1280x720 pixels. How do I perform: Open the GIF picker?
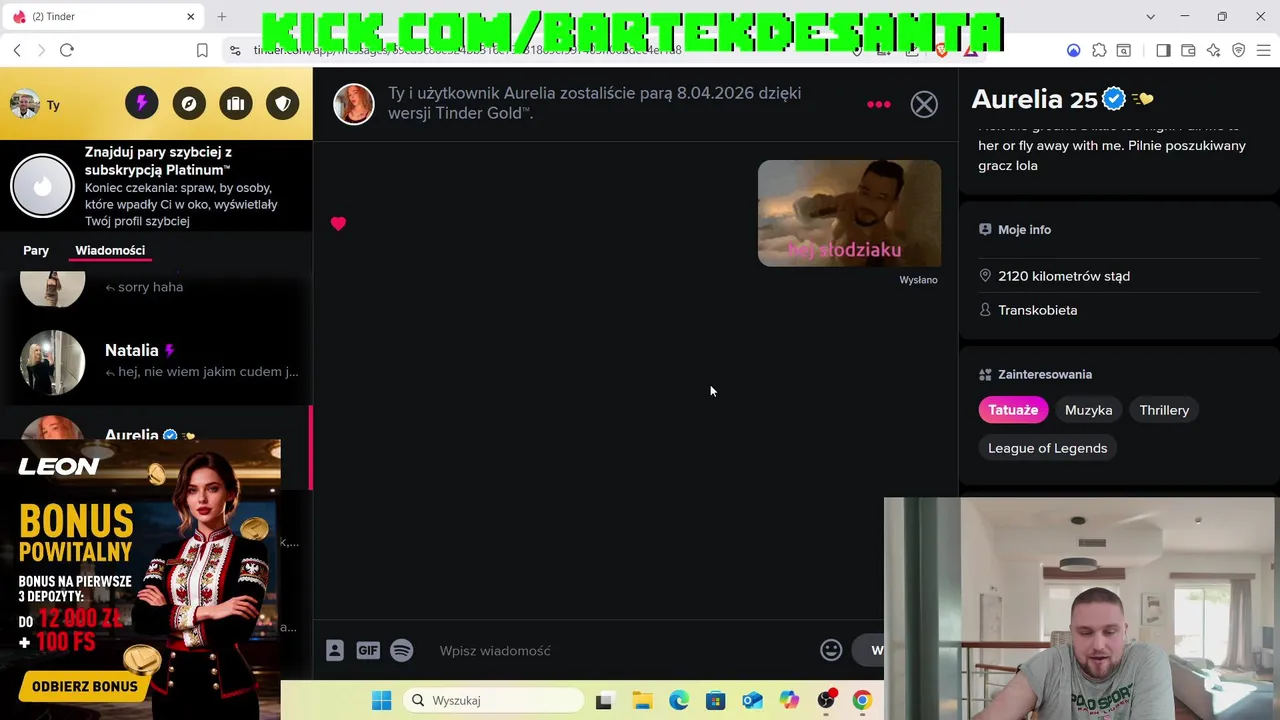(368, 651)
